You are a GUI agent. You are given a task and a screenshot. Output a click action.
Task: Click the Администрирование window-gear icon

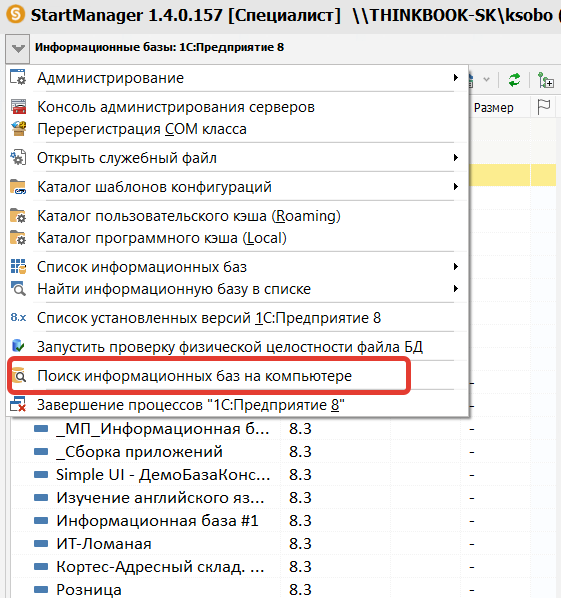coord(18,77)
